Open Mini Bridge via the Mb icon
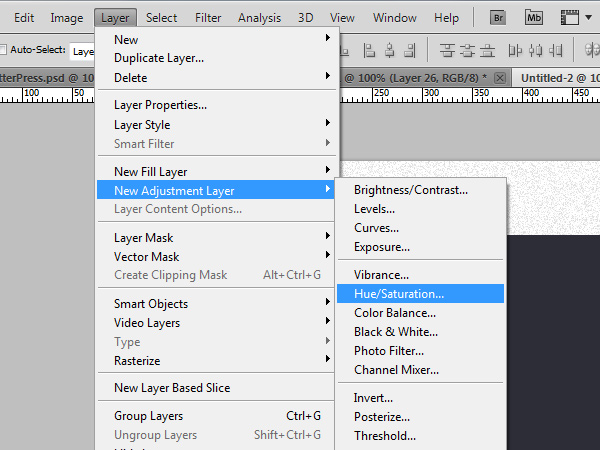The width and height of the screenshot is (600, 450). click(534, 18)
